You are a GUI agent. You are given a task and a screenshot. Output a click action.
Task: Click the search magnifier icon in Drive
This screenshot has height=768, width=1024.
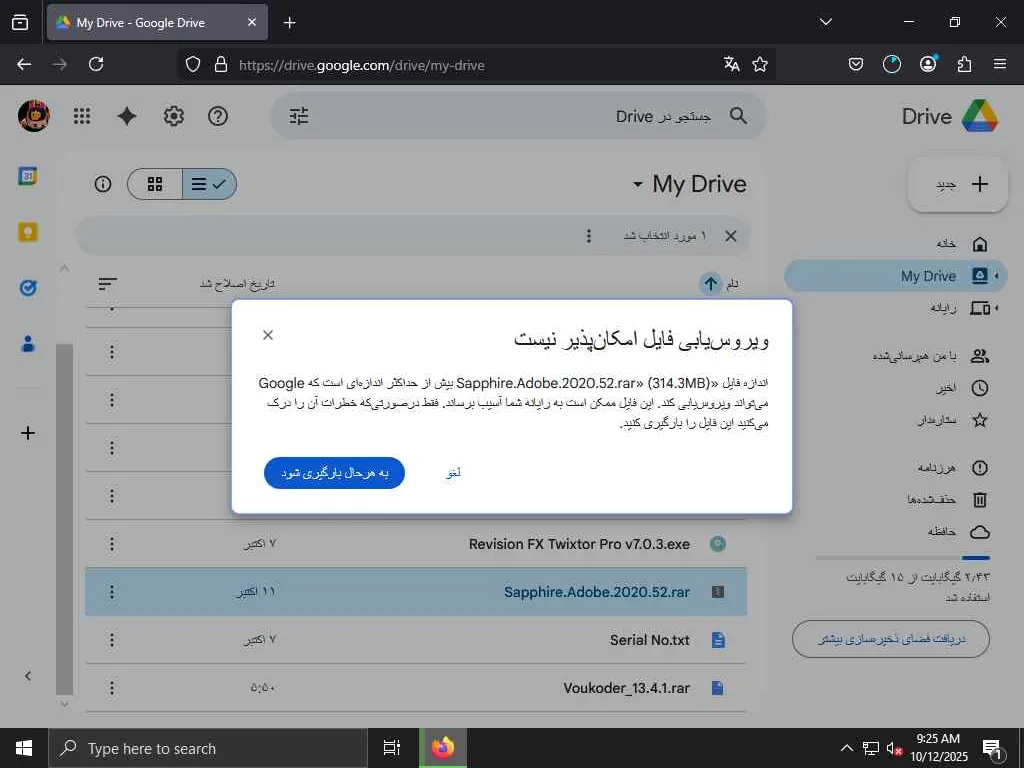tap(739, 116)
